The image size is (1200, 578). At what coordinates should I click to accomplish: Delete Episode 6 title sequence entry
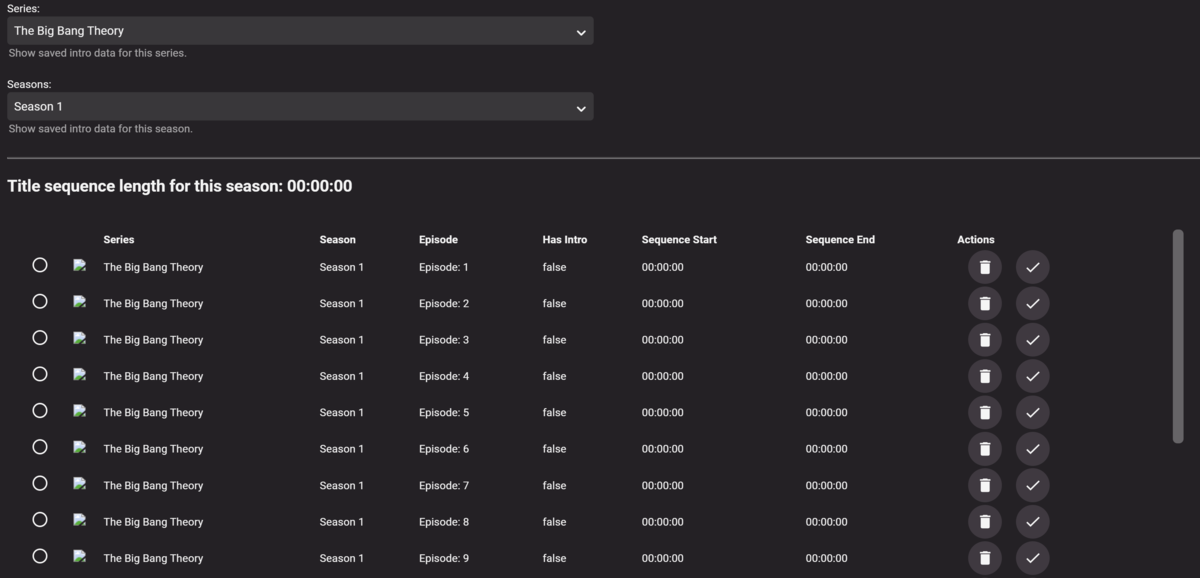pyautogui.click(x=984, y=449)
